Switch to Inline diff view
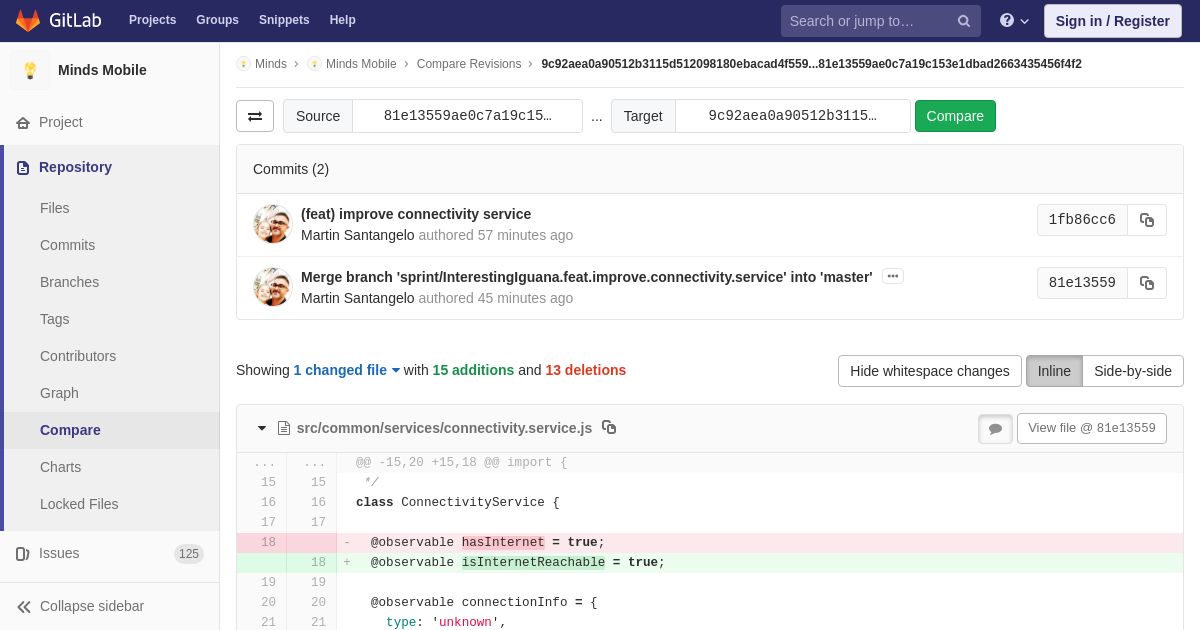Screen dimensions: 1200x630 1054,371
